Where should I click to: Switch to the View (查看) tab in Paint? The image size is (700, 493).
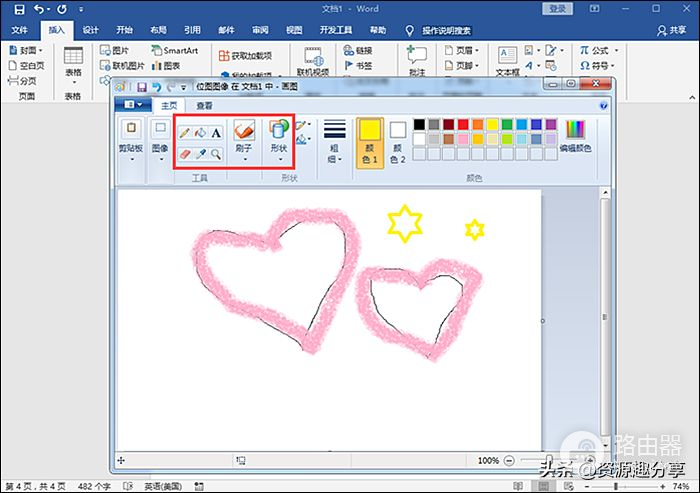204,105
